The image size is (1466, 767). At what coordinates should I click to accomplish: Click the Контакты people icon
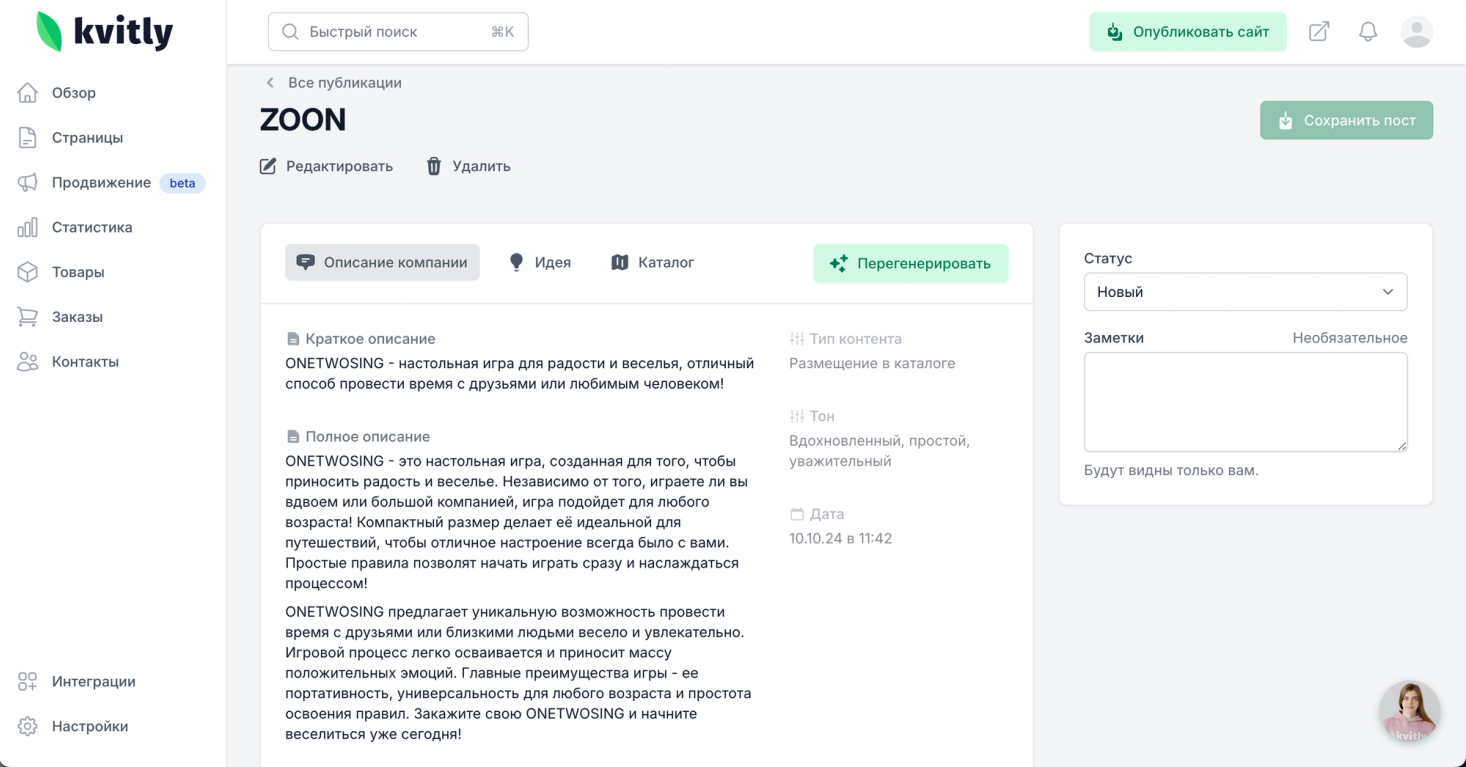pyautogui.click(x=28, y=362)
